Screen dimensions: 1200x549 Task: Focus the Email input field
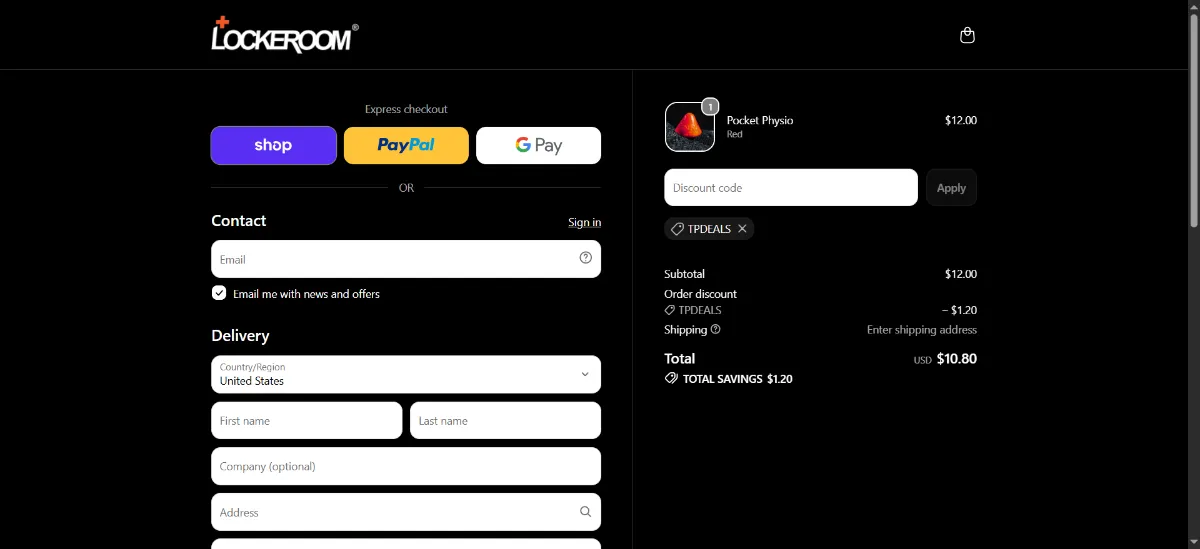406,259
